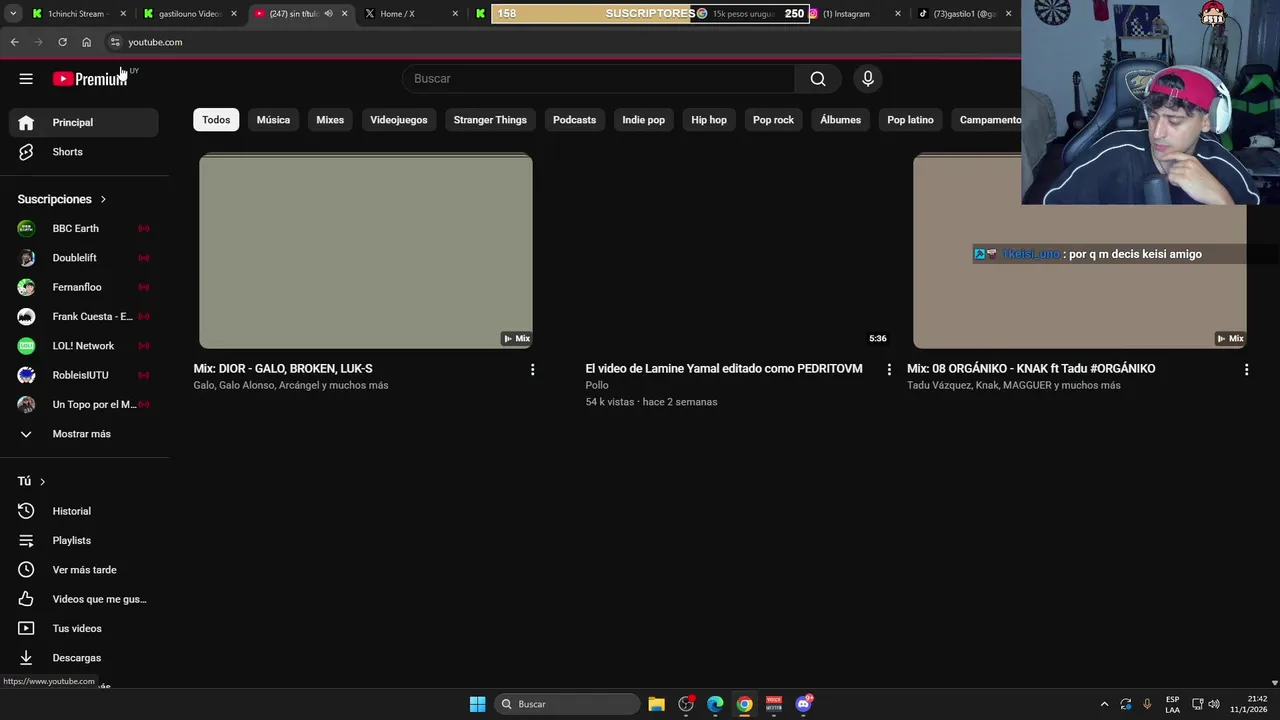Open the RobleisIUTU subscription
The width and height of the screenshot is (1280, 720).
click(x=84, y=376)
